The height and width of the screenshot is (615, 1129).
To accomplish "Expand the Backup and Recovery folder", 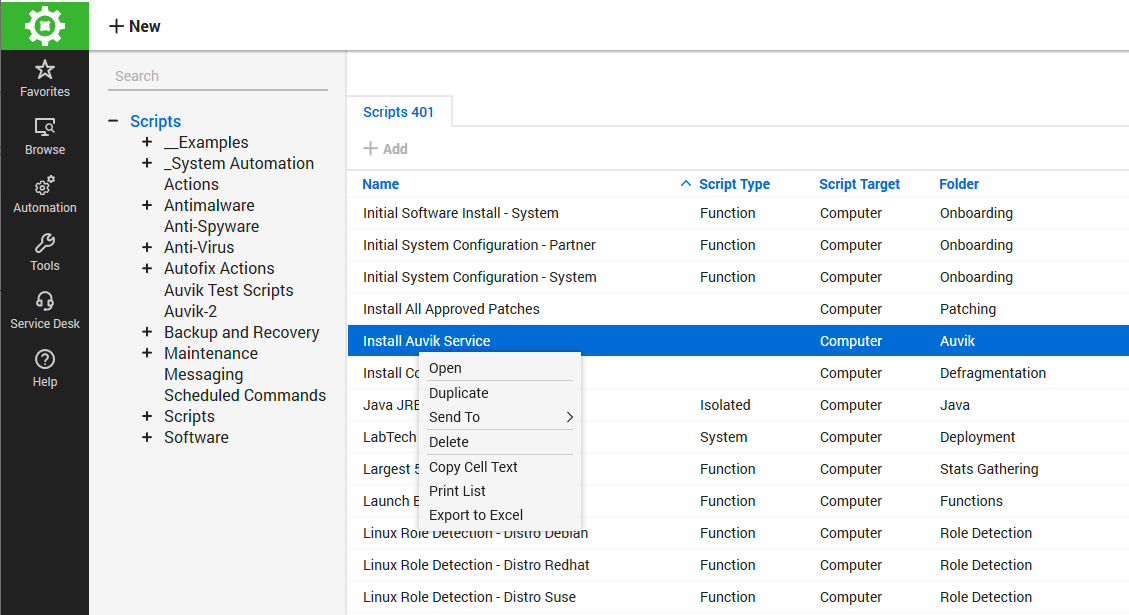I will [x=147, y=332].
